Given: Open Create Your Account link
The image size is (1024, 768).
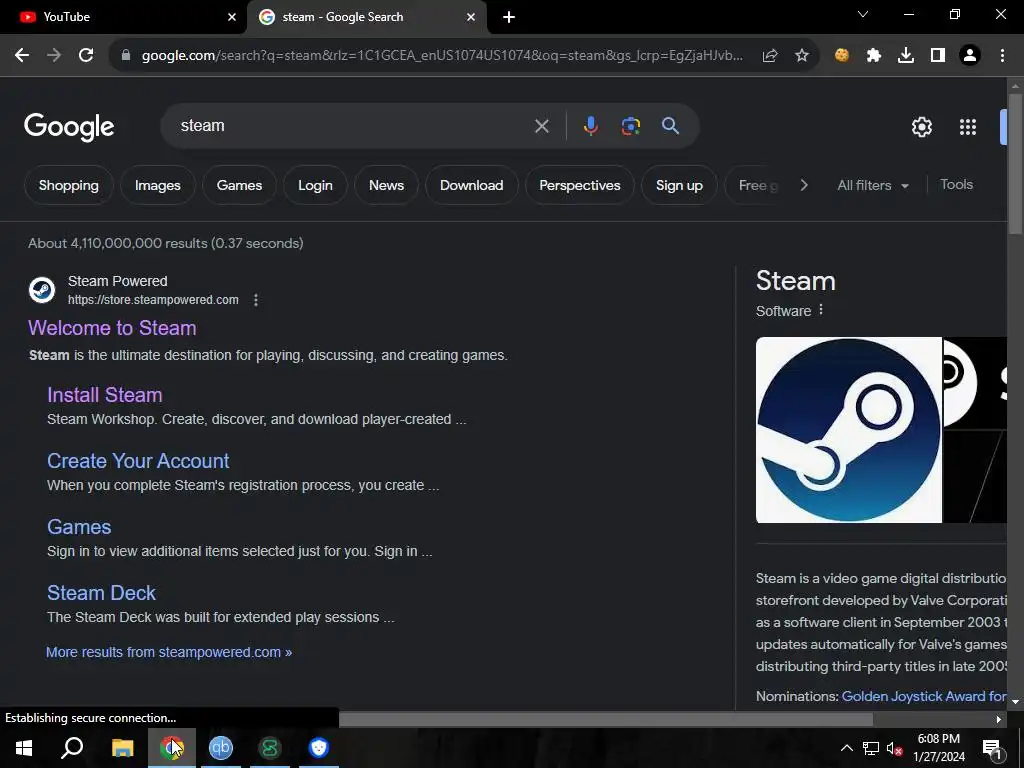Looking at the screenshot, I should tap(138, 460).
